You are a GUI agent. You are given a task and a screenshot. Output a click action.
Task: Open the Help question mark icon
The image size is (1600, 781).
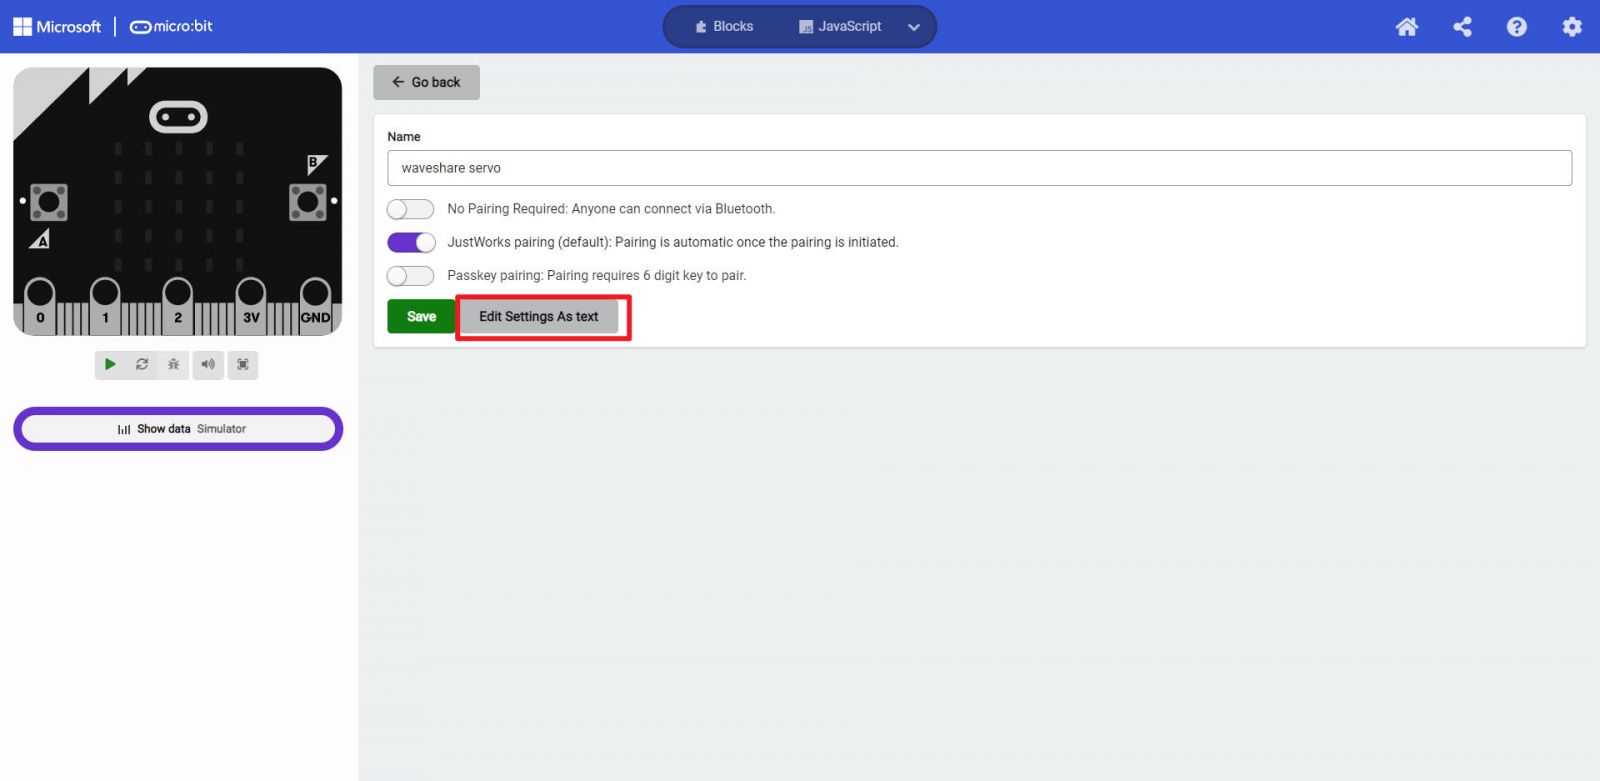1517,27
